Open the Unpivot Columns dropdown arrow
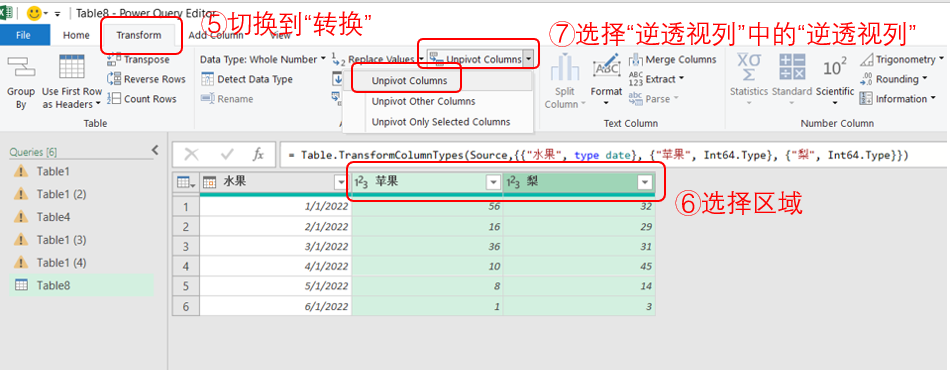 click(529, 59)
